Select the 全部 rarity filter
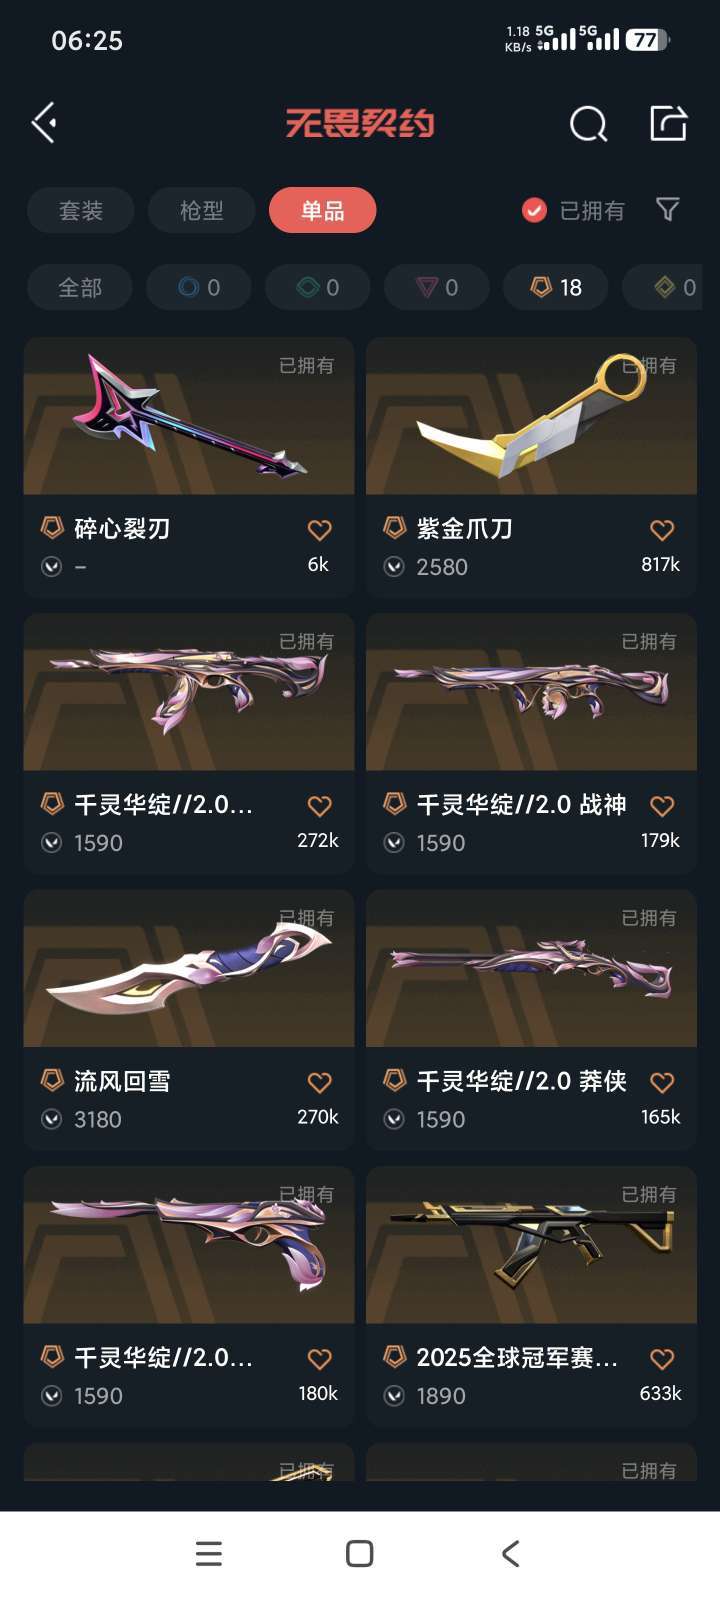 (80, 288)
